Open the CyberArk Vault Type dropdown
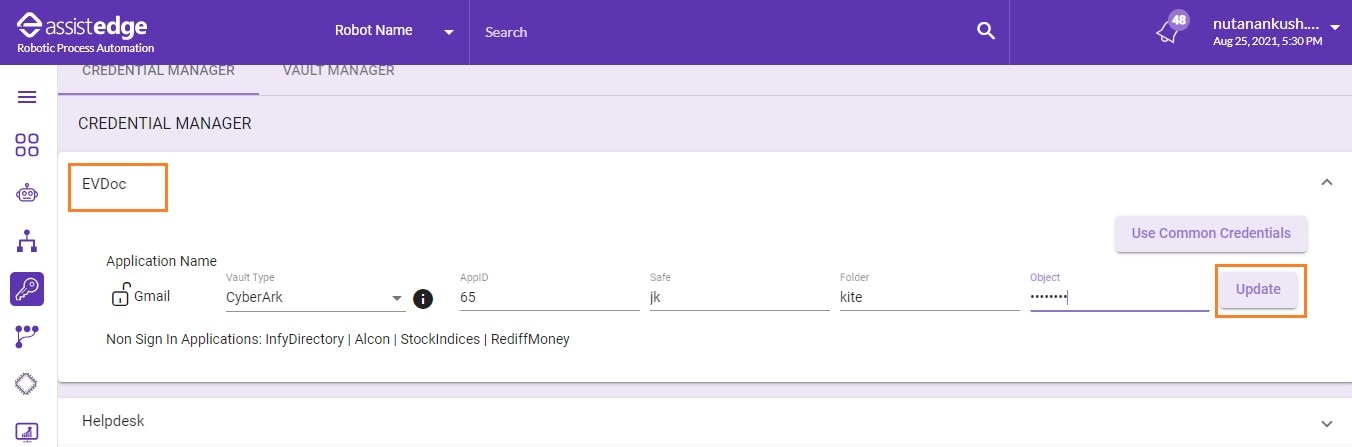The image size is (1352, 447). [x=315, y=297]
